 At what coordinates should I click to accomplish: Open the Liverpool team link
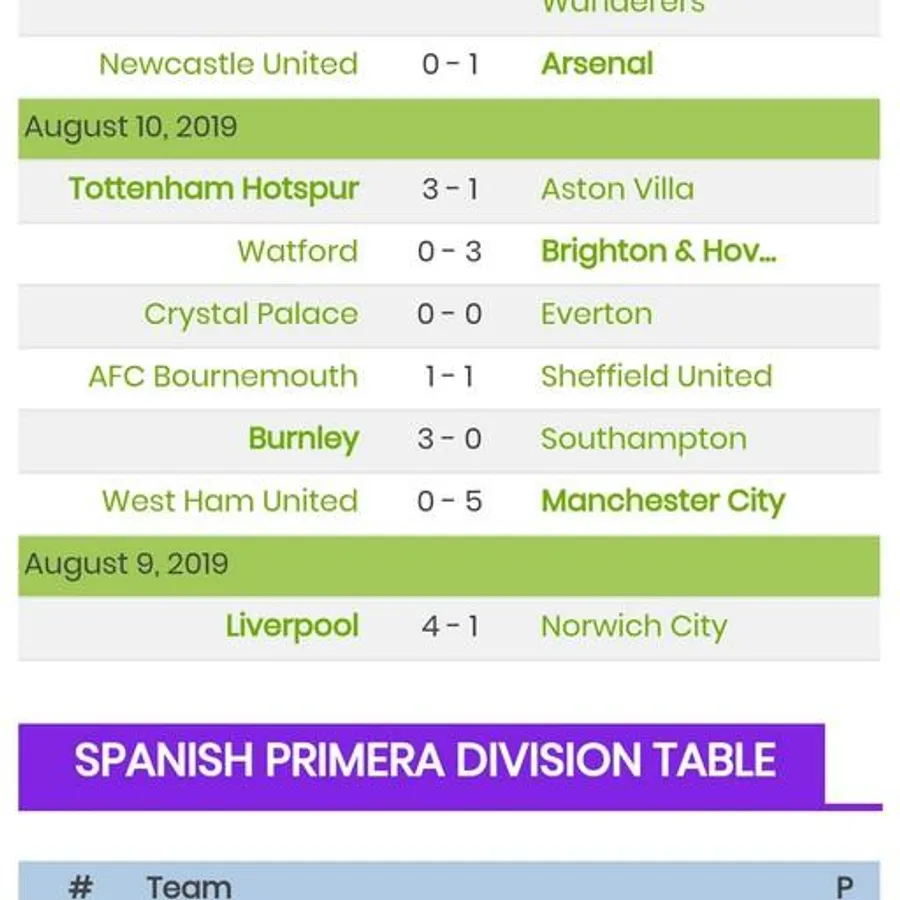pos(291,626)
